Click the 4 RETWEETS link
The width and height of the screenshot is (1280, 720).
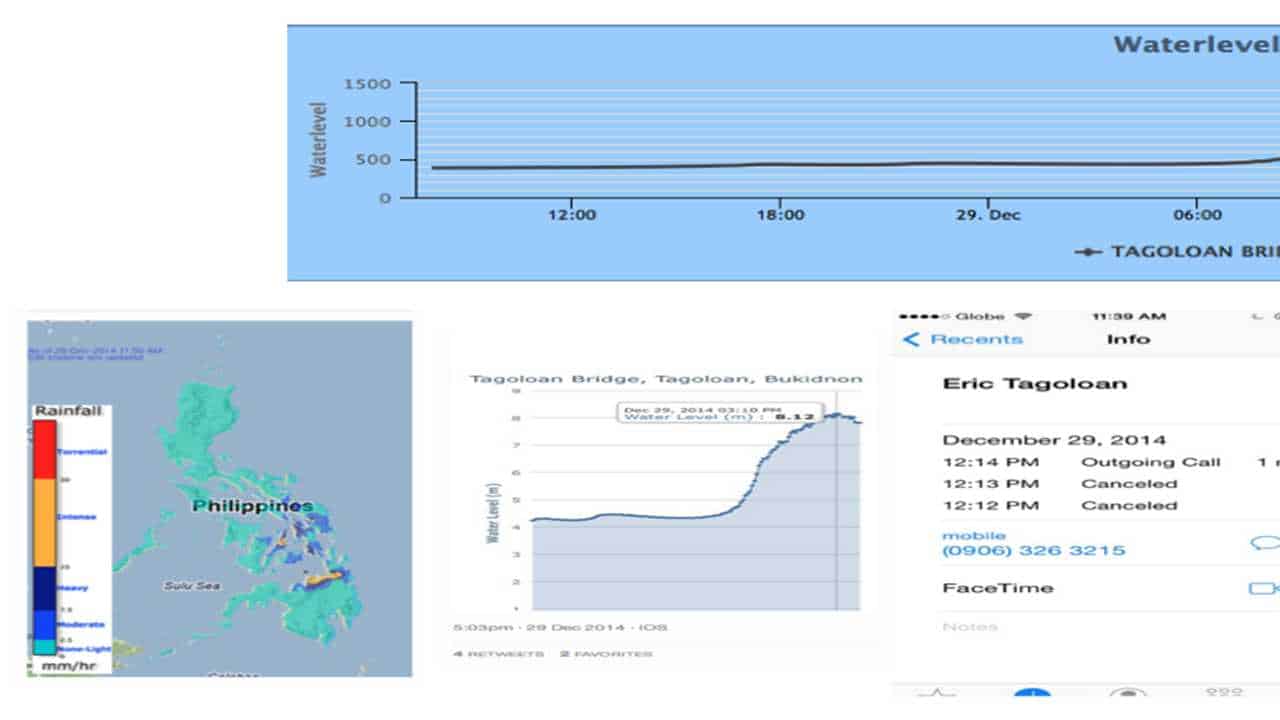(498, 654)
